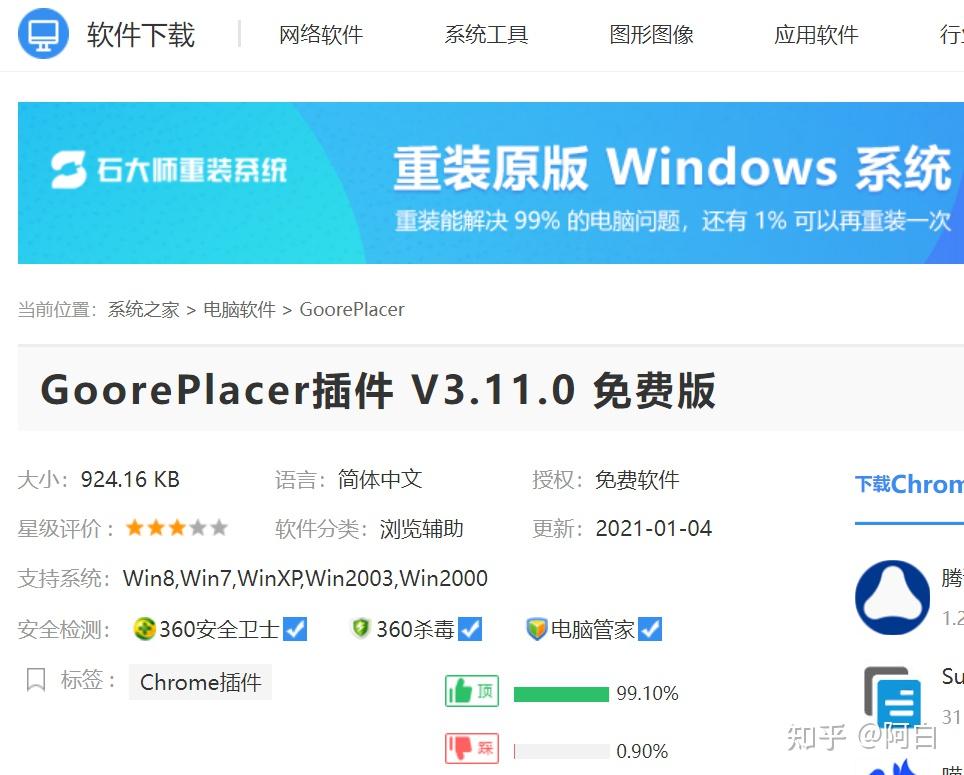Select the 下载Chrome sidebar tab
This screenshot has height=775, width=964.
point(909,485)
